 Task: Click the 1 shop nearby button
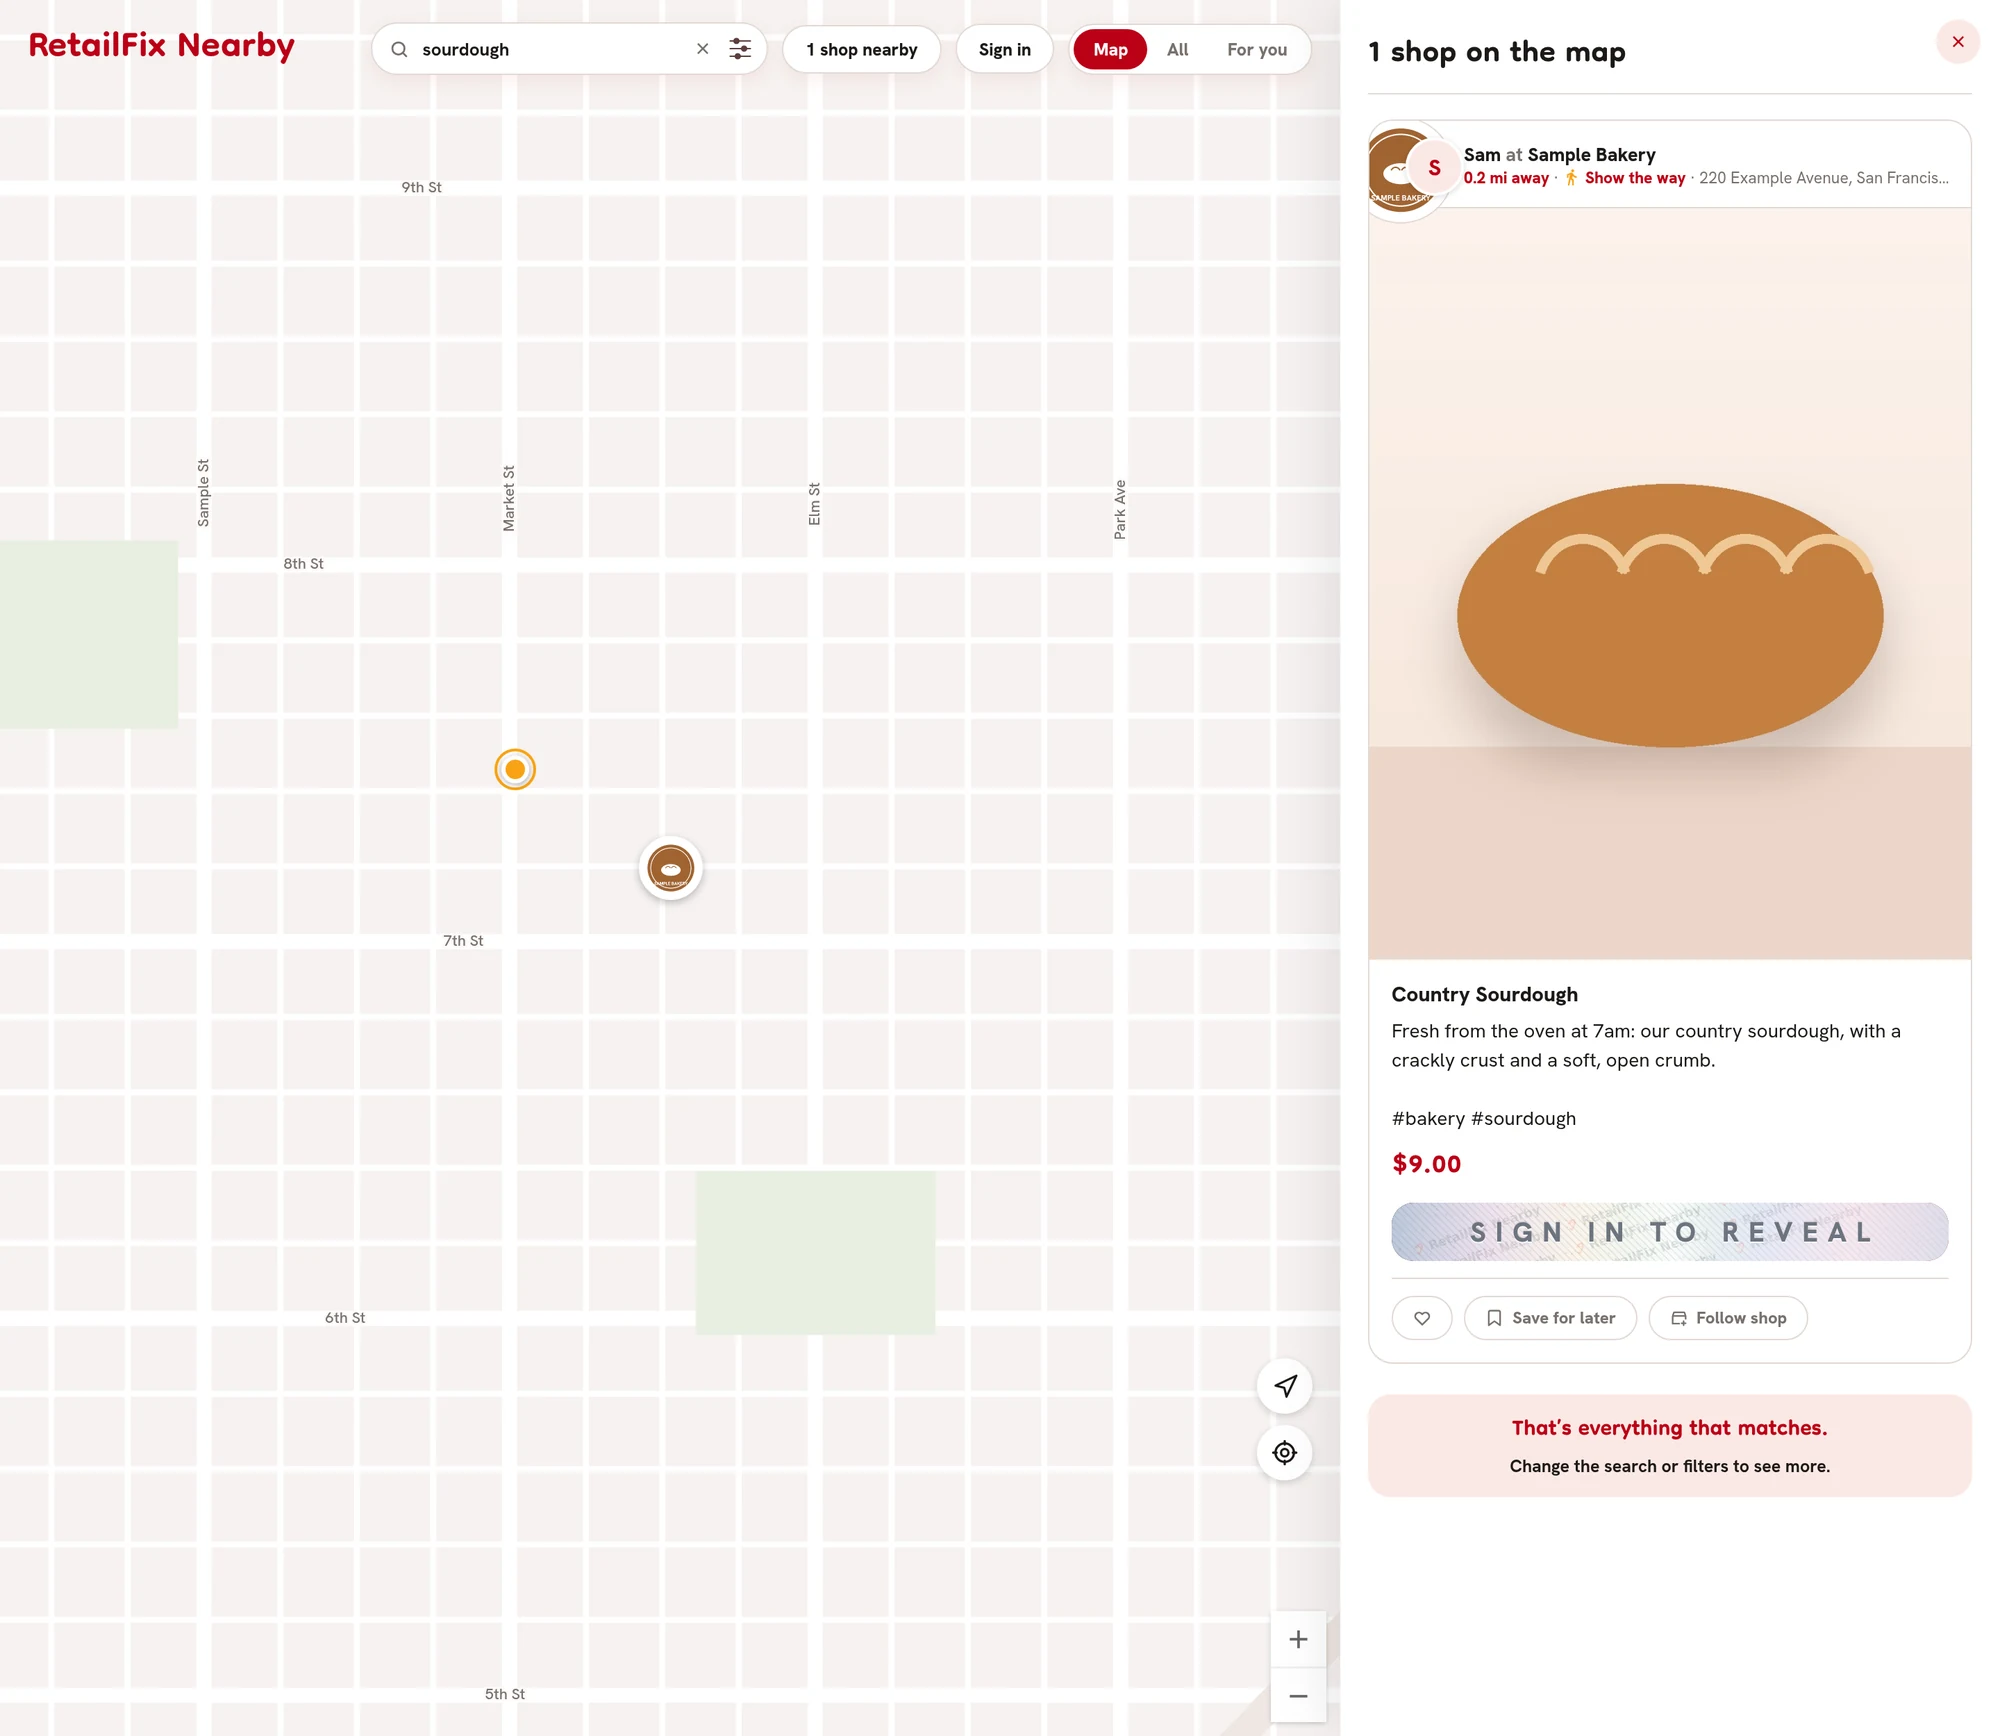[x=862, y=49]
